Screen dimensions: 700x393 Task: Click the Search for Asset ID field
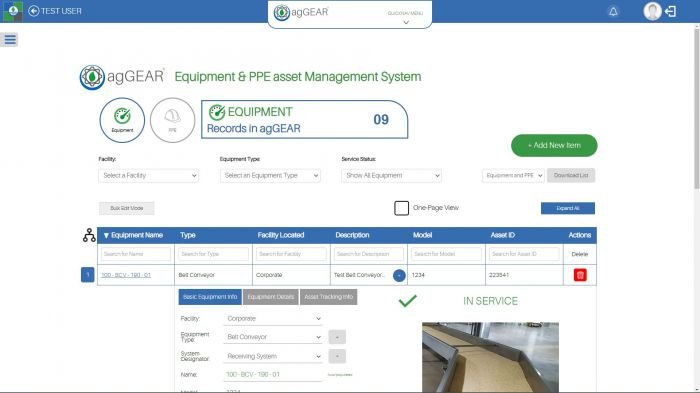click(524, 254)
